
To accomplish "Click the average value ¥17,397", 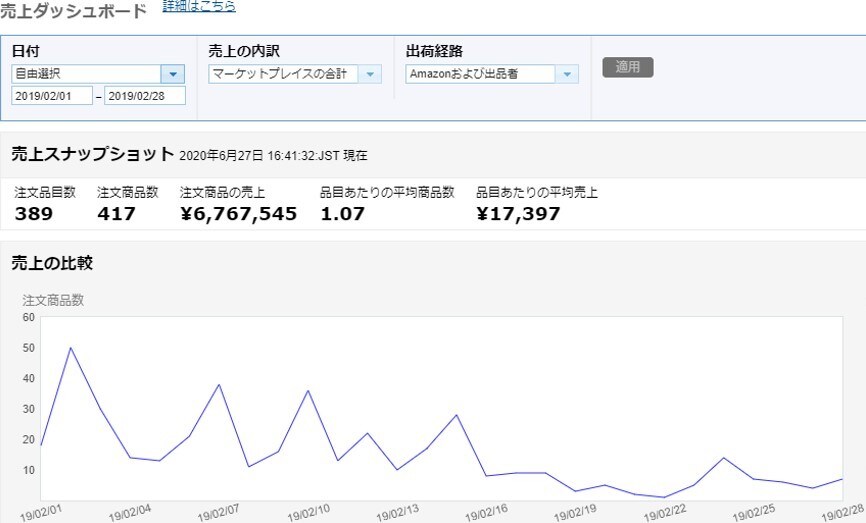I will click(519, 214).
